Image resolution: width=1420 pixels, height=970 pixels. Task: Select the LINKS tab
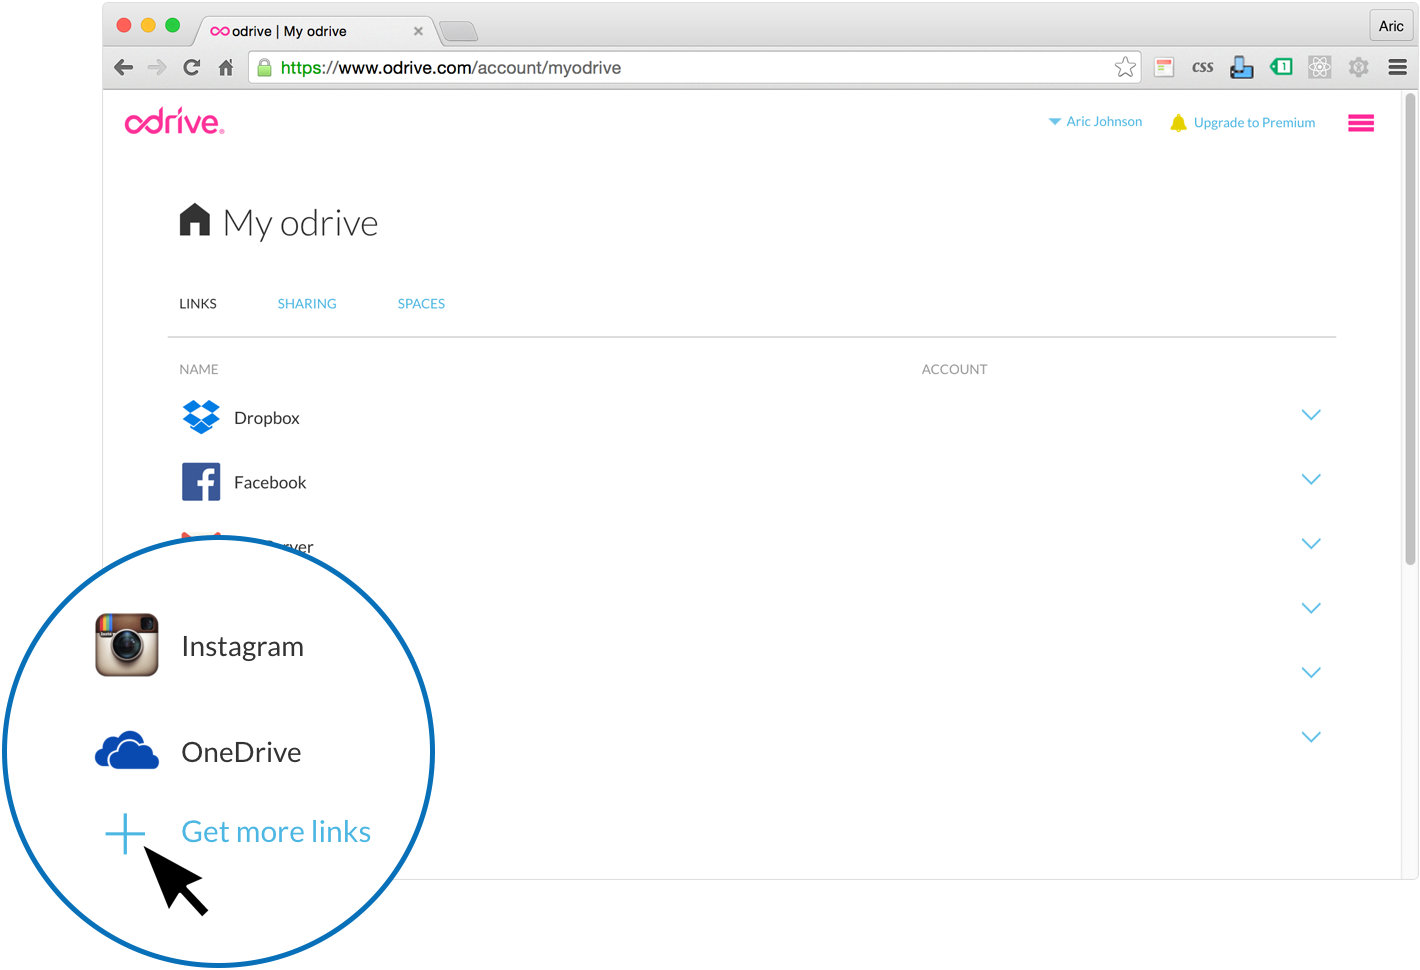(x=198, y=303)
